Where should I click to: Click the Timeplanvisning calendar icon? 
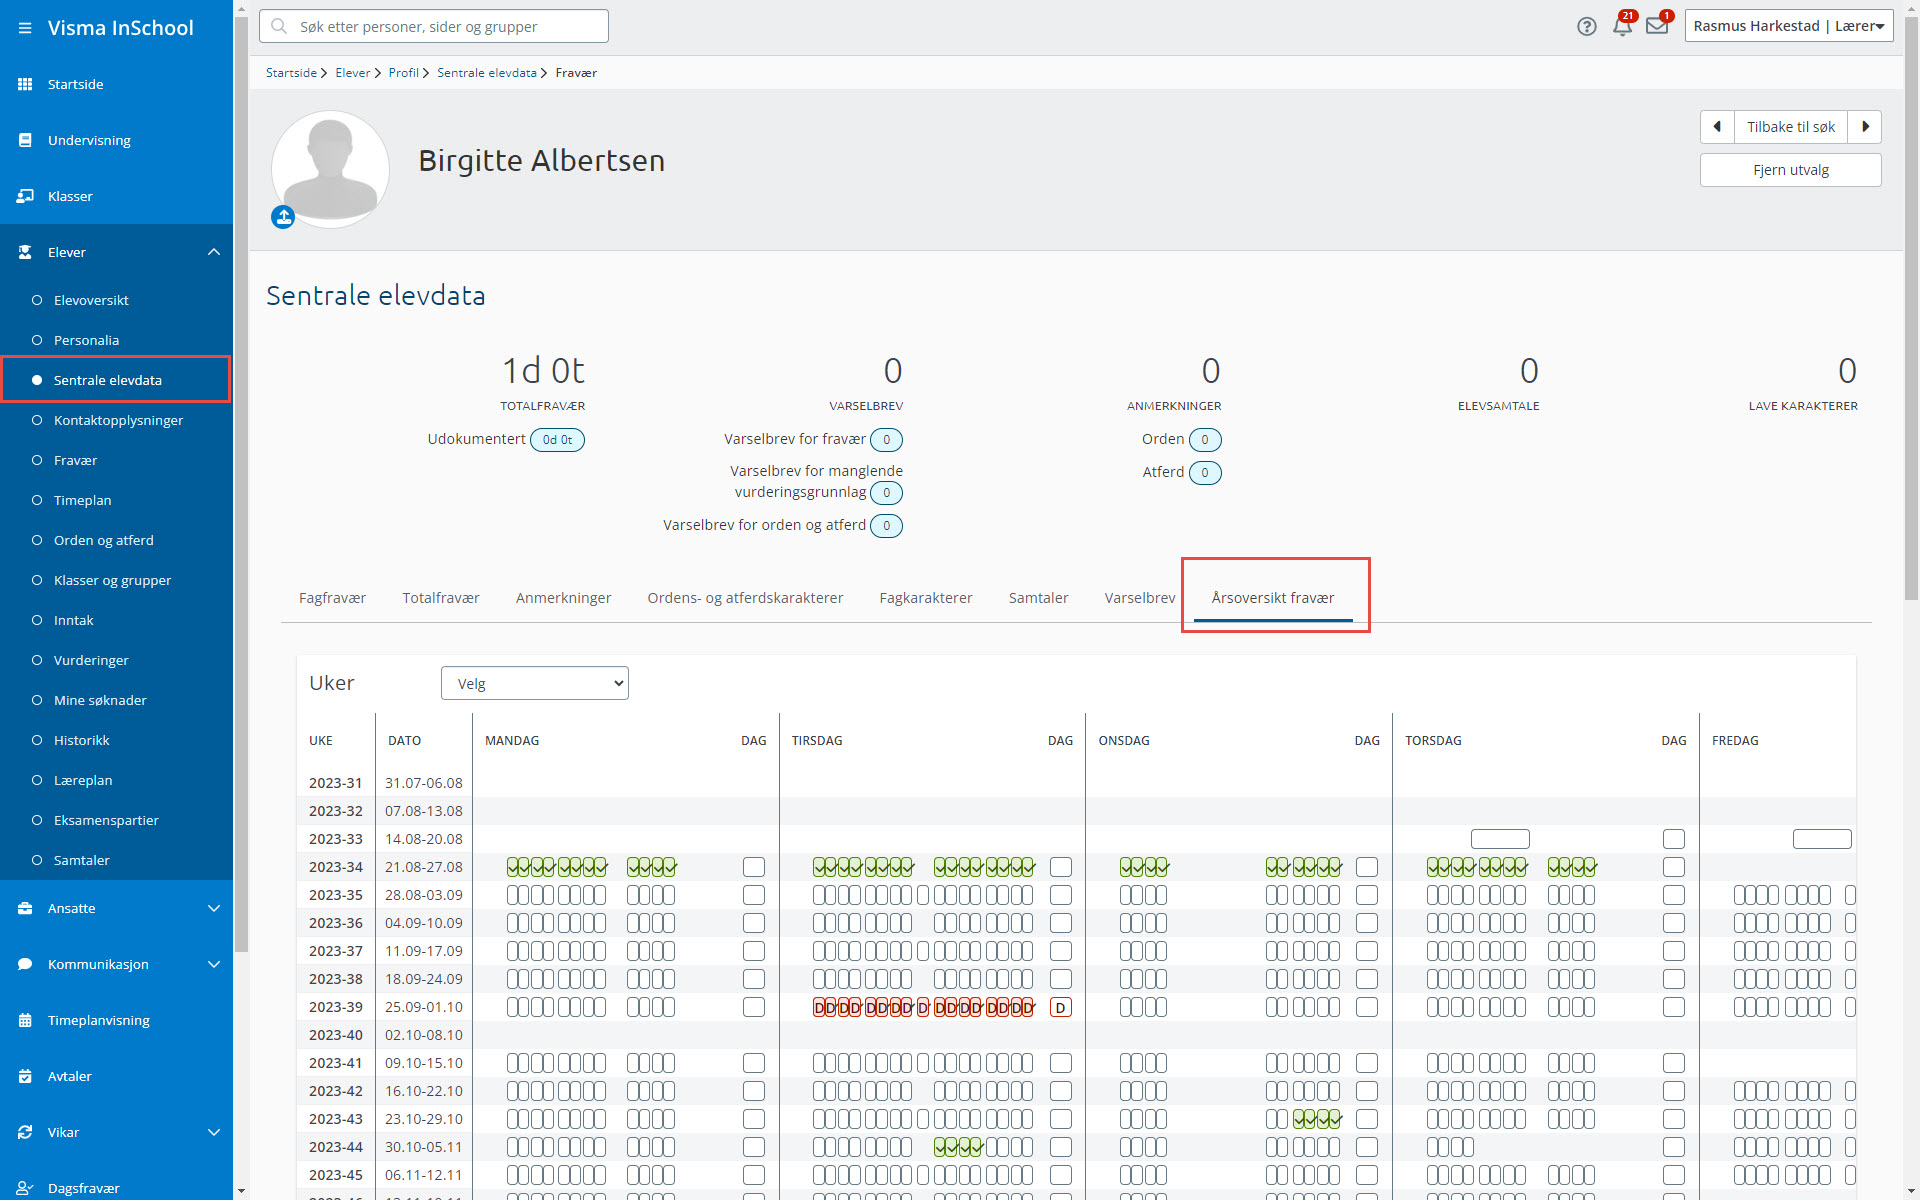coord(25,1020)
